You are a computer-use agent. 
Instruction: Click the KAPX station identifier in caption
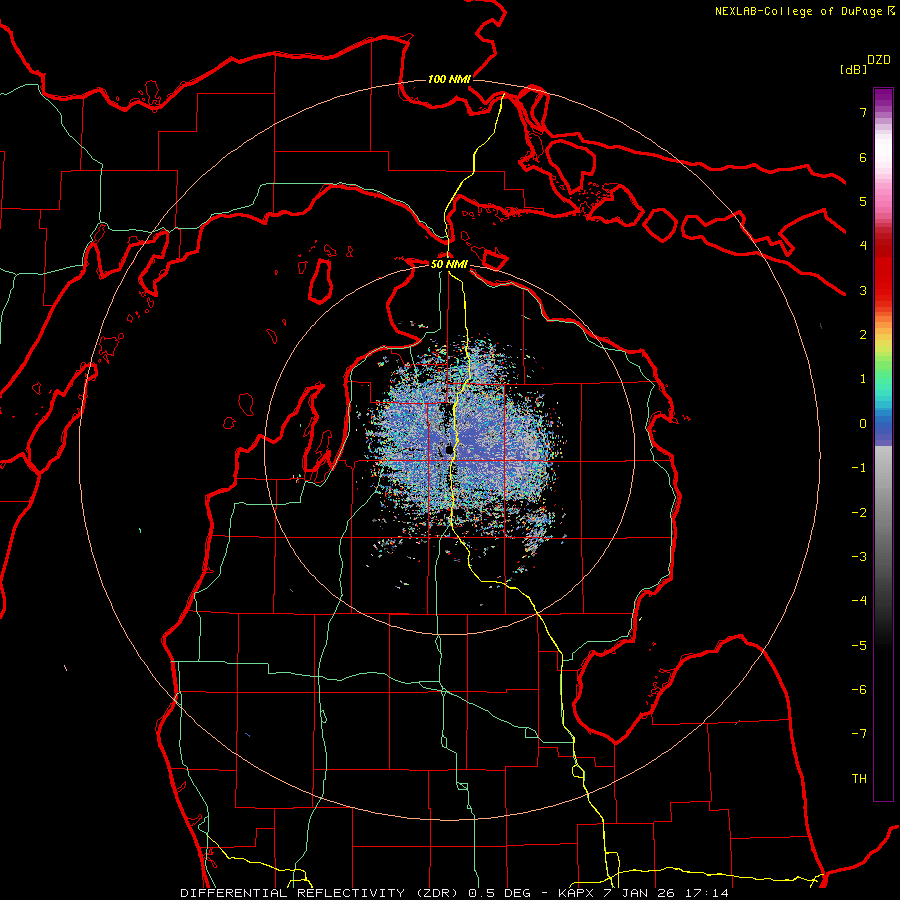[x=575, y=893]
